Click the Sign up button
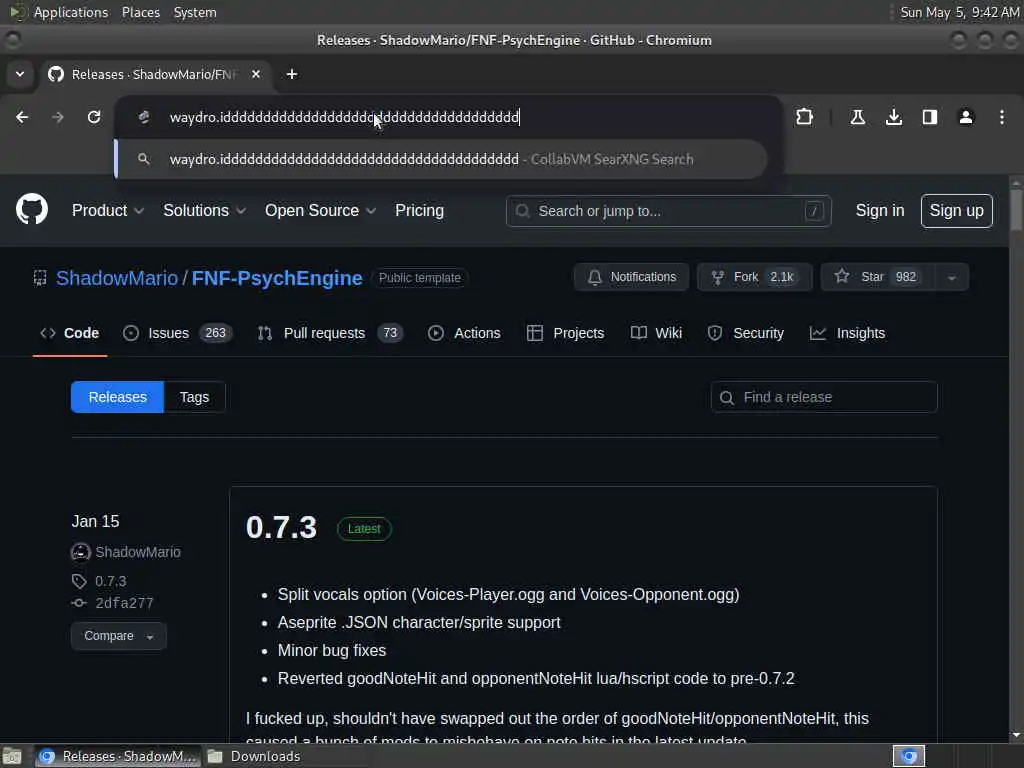Screen dimensions: 1024x768 point(957,211)
